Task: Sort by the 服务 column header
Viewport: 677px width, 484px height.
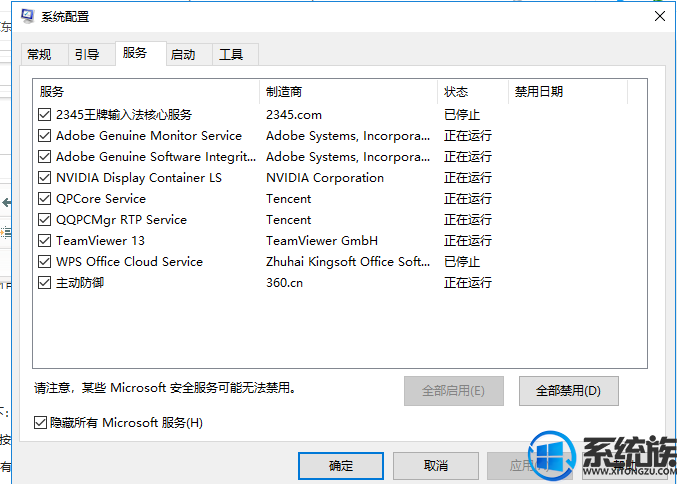Action: pos(146,92)
